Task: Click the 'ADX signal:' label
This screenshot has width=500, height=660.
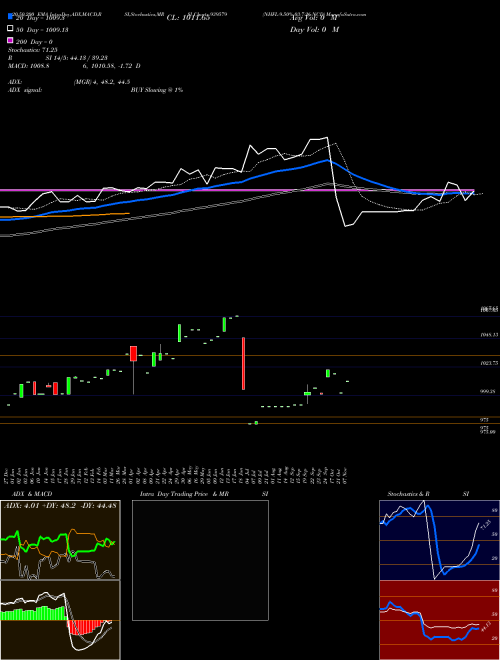Action: click(x=25, y=90)
